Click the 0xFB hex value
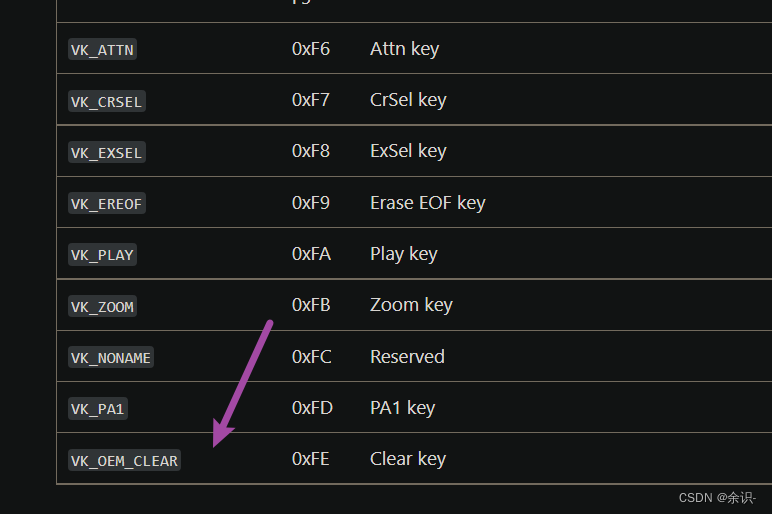Viewport: 772px width, 514px height. point(311,305)
